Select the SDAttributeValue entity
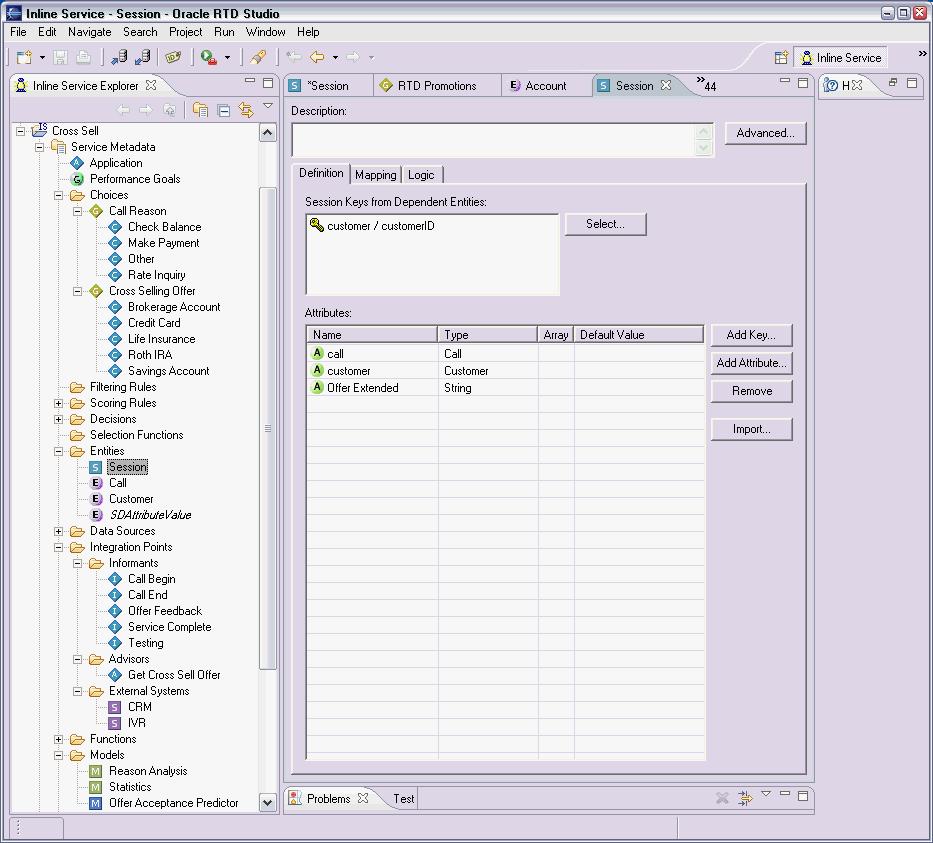 point(150,515)
